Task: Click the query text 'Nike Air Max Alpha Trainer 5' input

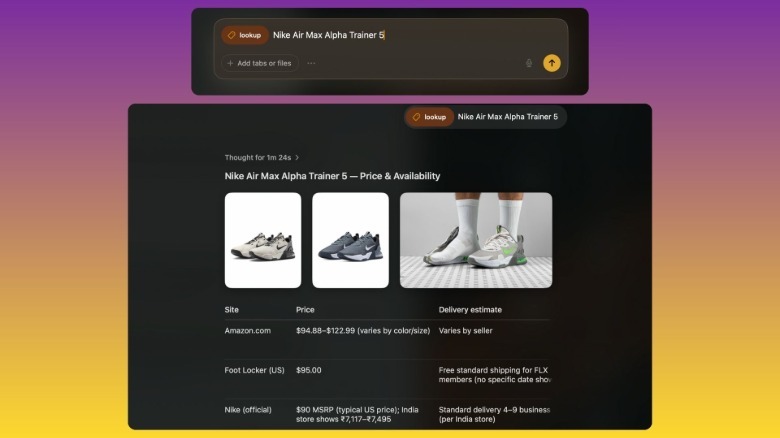Action: [x=329, y=35]
